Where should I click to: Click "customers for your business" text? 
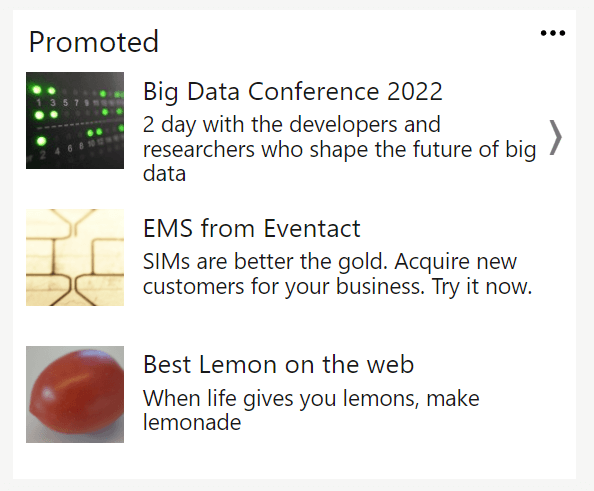click(283, 286)
